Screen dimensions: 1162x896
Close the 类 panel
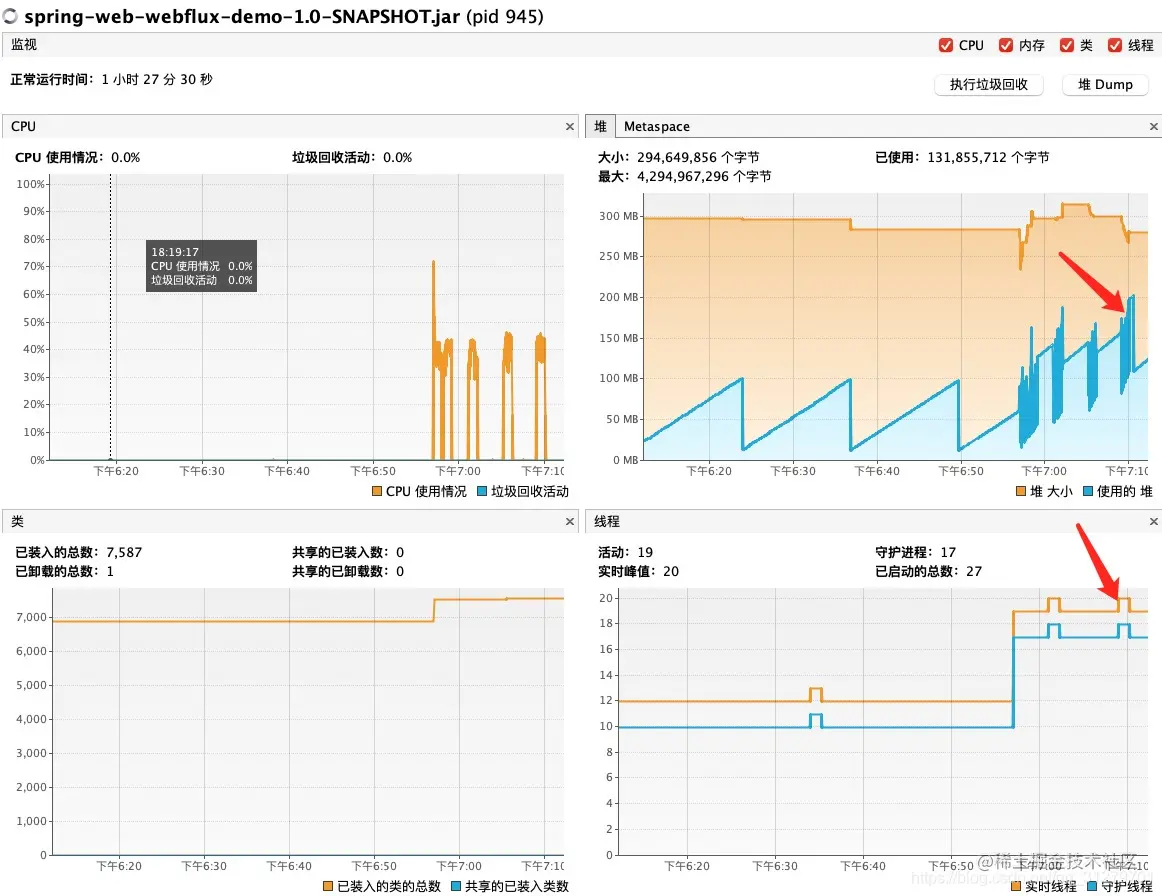click(570, 522)
